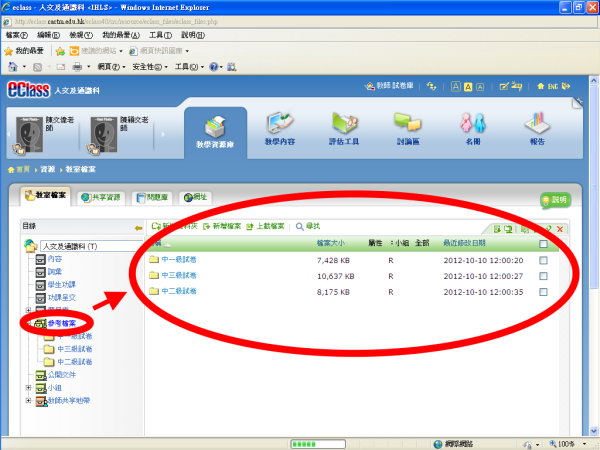Open the 教學資源庫 teaching resources module
Screen dimensions: 600x450
click(215, 133)
